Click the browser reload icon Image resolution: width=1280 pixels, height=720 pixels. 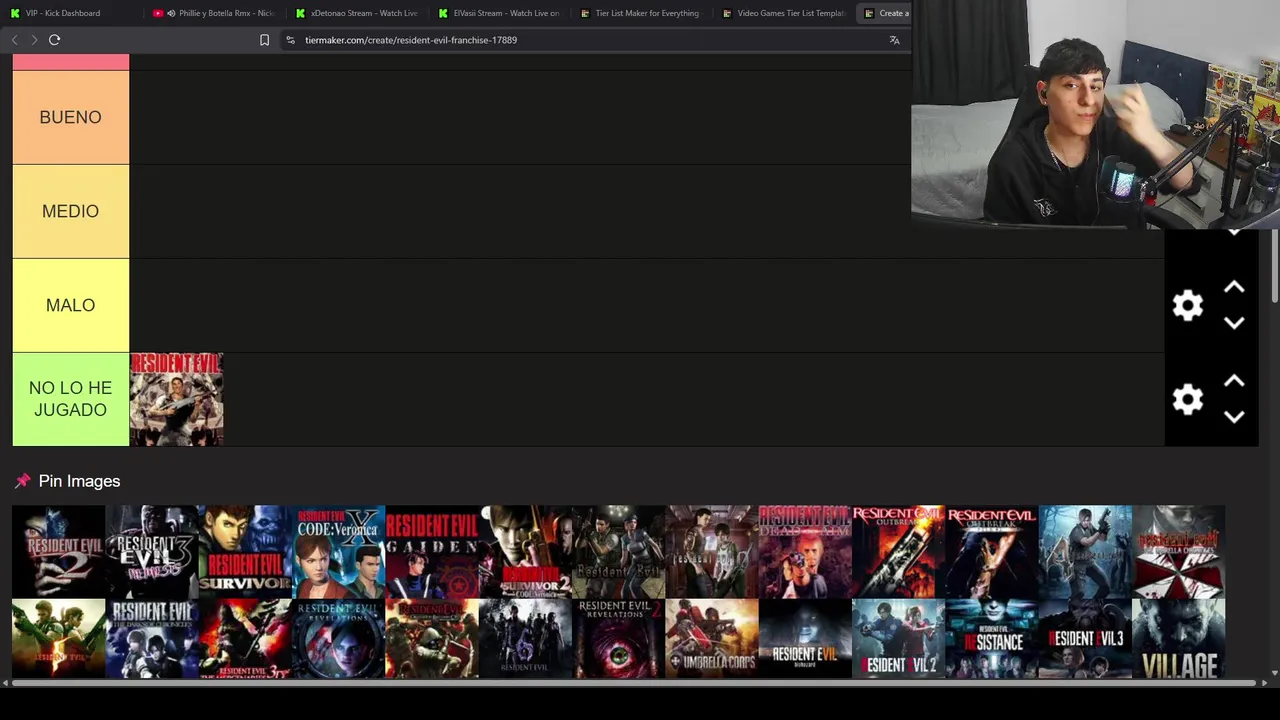point(55,40)
